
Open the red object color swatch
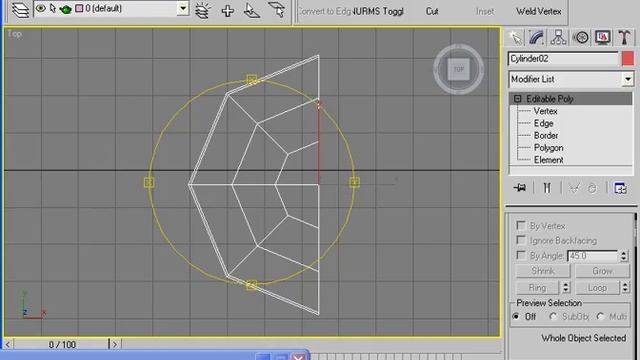tap(628, 59)
